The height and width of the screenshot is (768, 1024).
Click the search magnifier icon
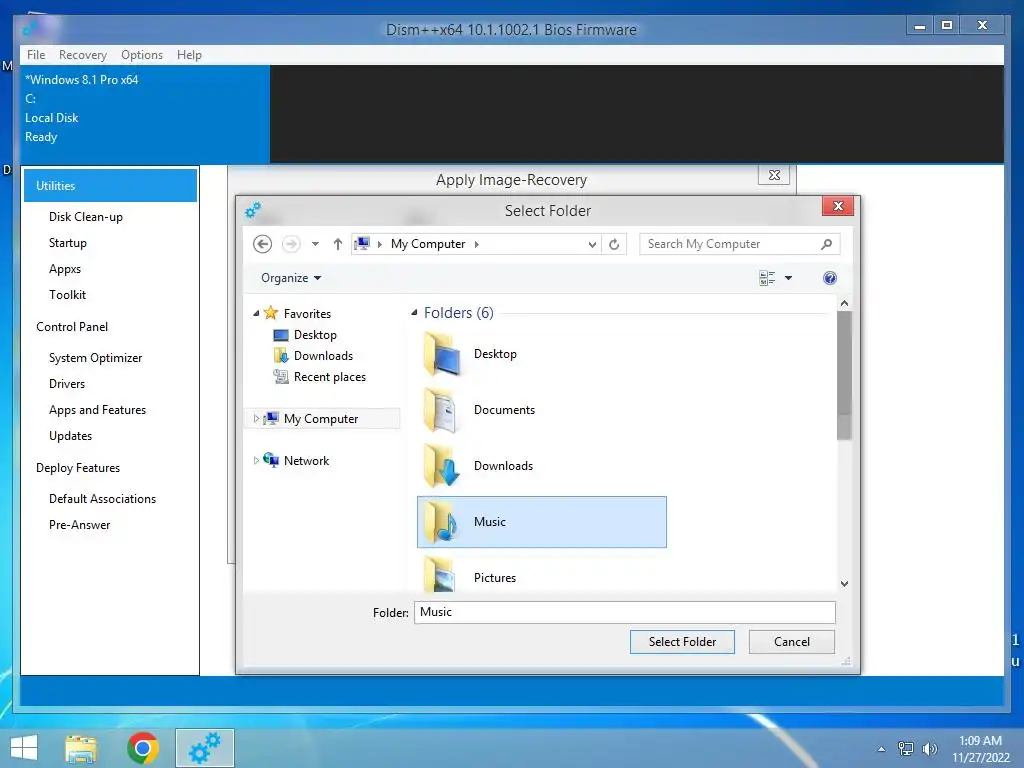(826, 244)
